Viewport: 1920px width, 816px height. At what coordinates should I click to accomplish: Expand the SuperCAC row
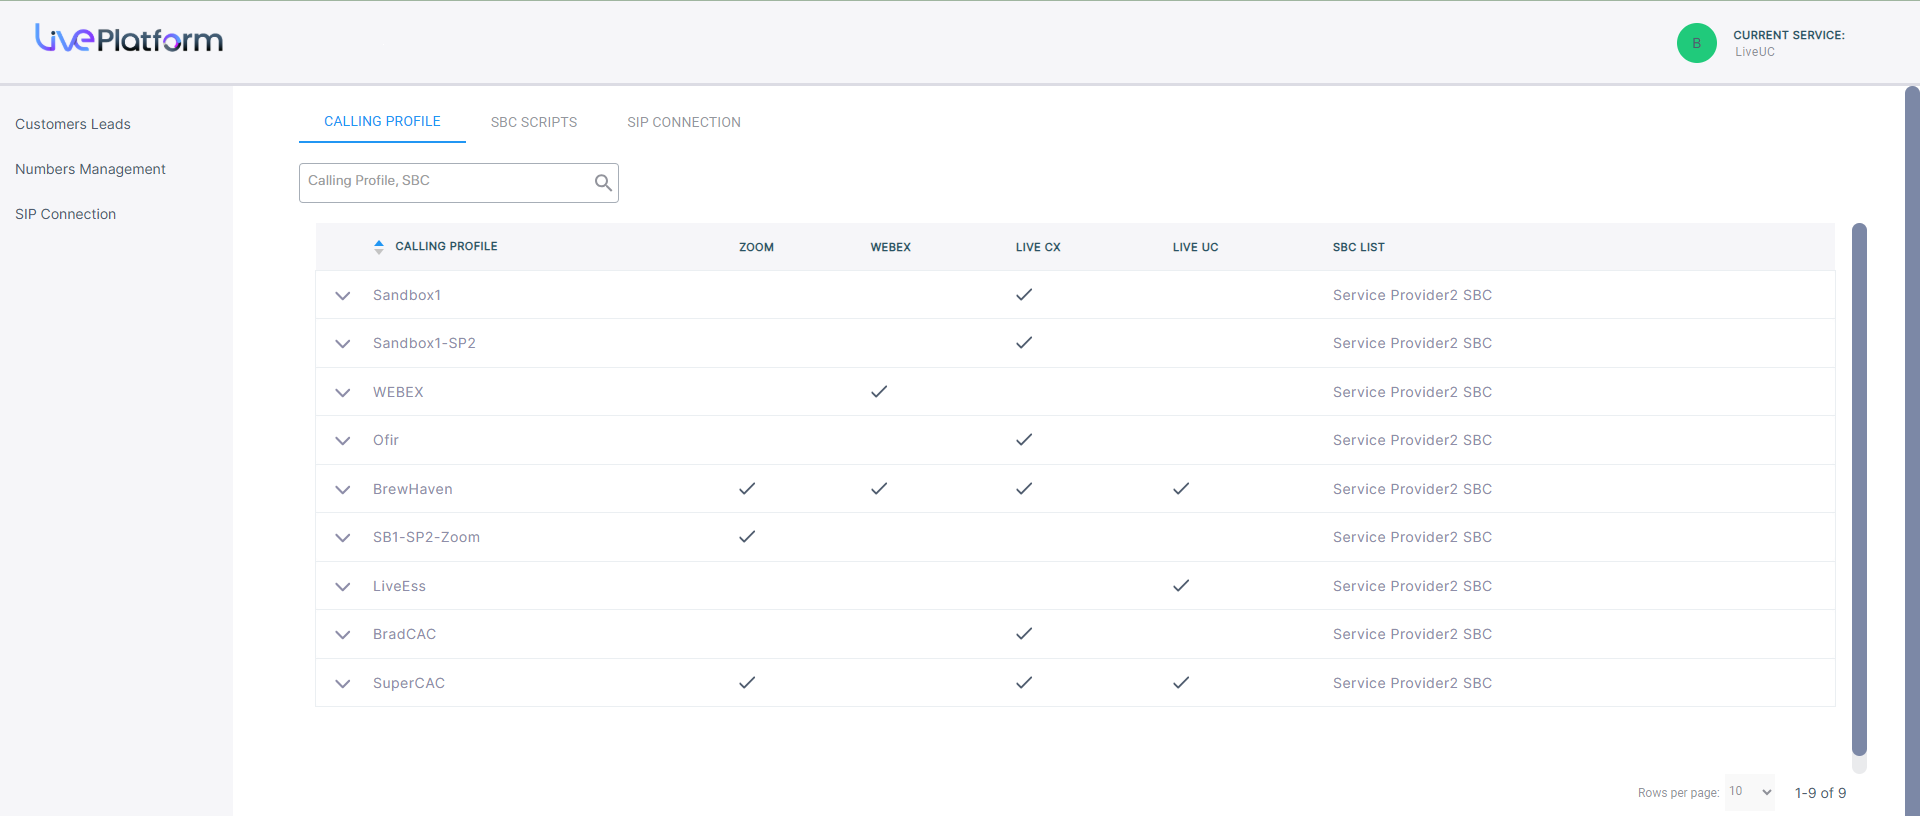[343, 684]
